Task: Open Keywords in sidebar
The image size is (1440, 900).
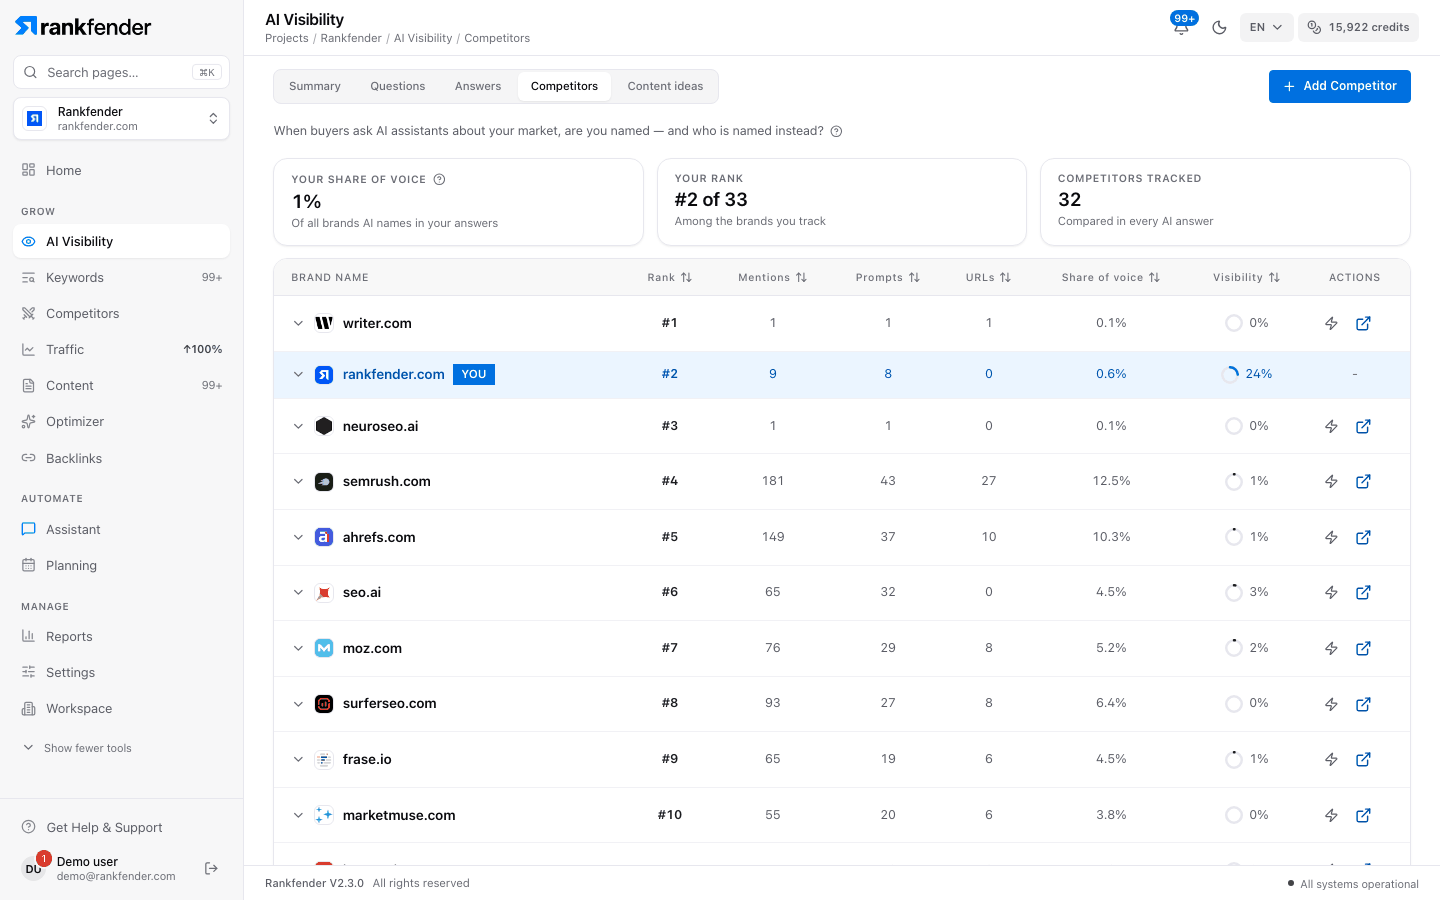Action: tap(122, 278)
